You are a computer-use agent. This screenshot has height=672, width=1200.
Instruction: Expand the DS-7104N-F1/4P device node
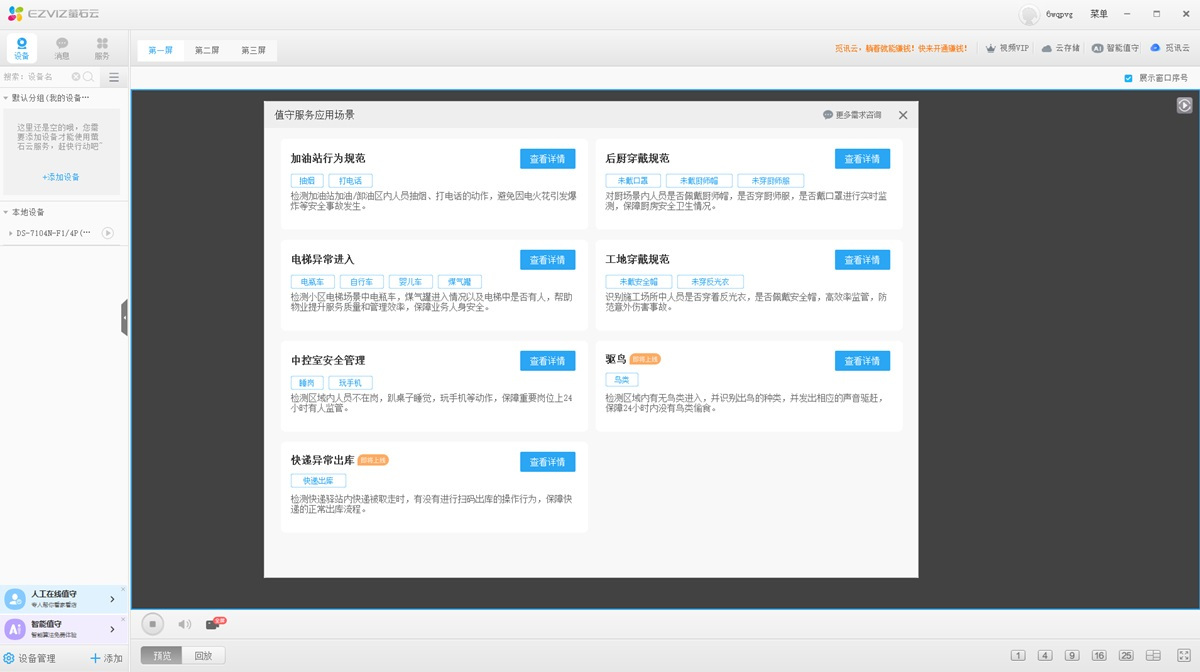10,233
